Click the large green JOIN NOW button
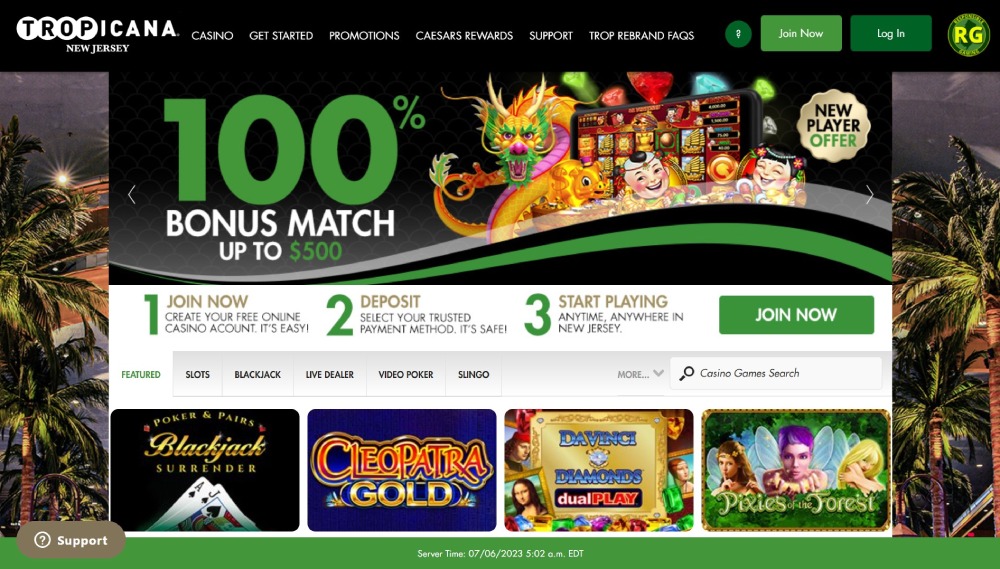This screenshot has width=1000, height=569. point(797,314)
